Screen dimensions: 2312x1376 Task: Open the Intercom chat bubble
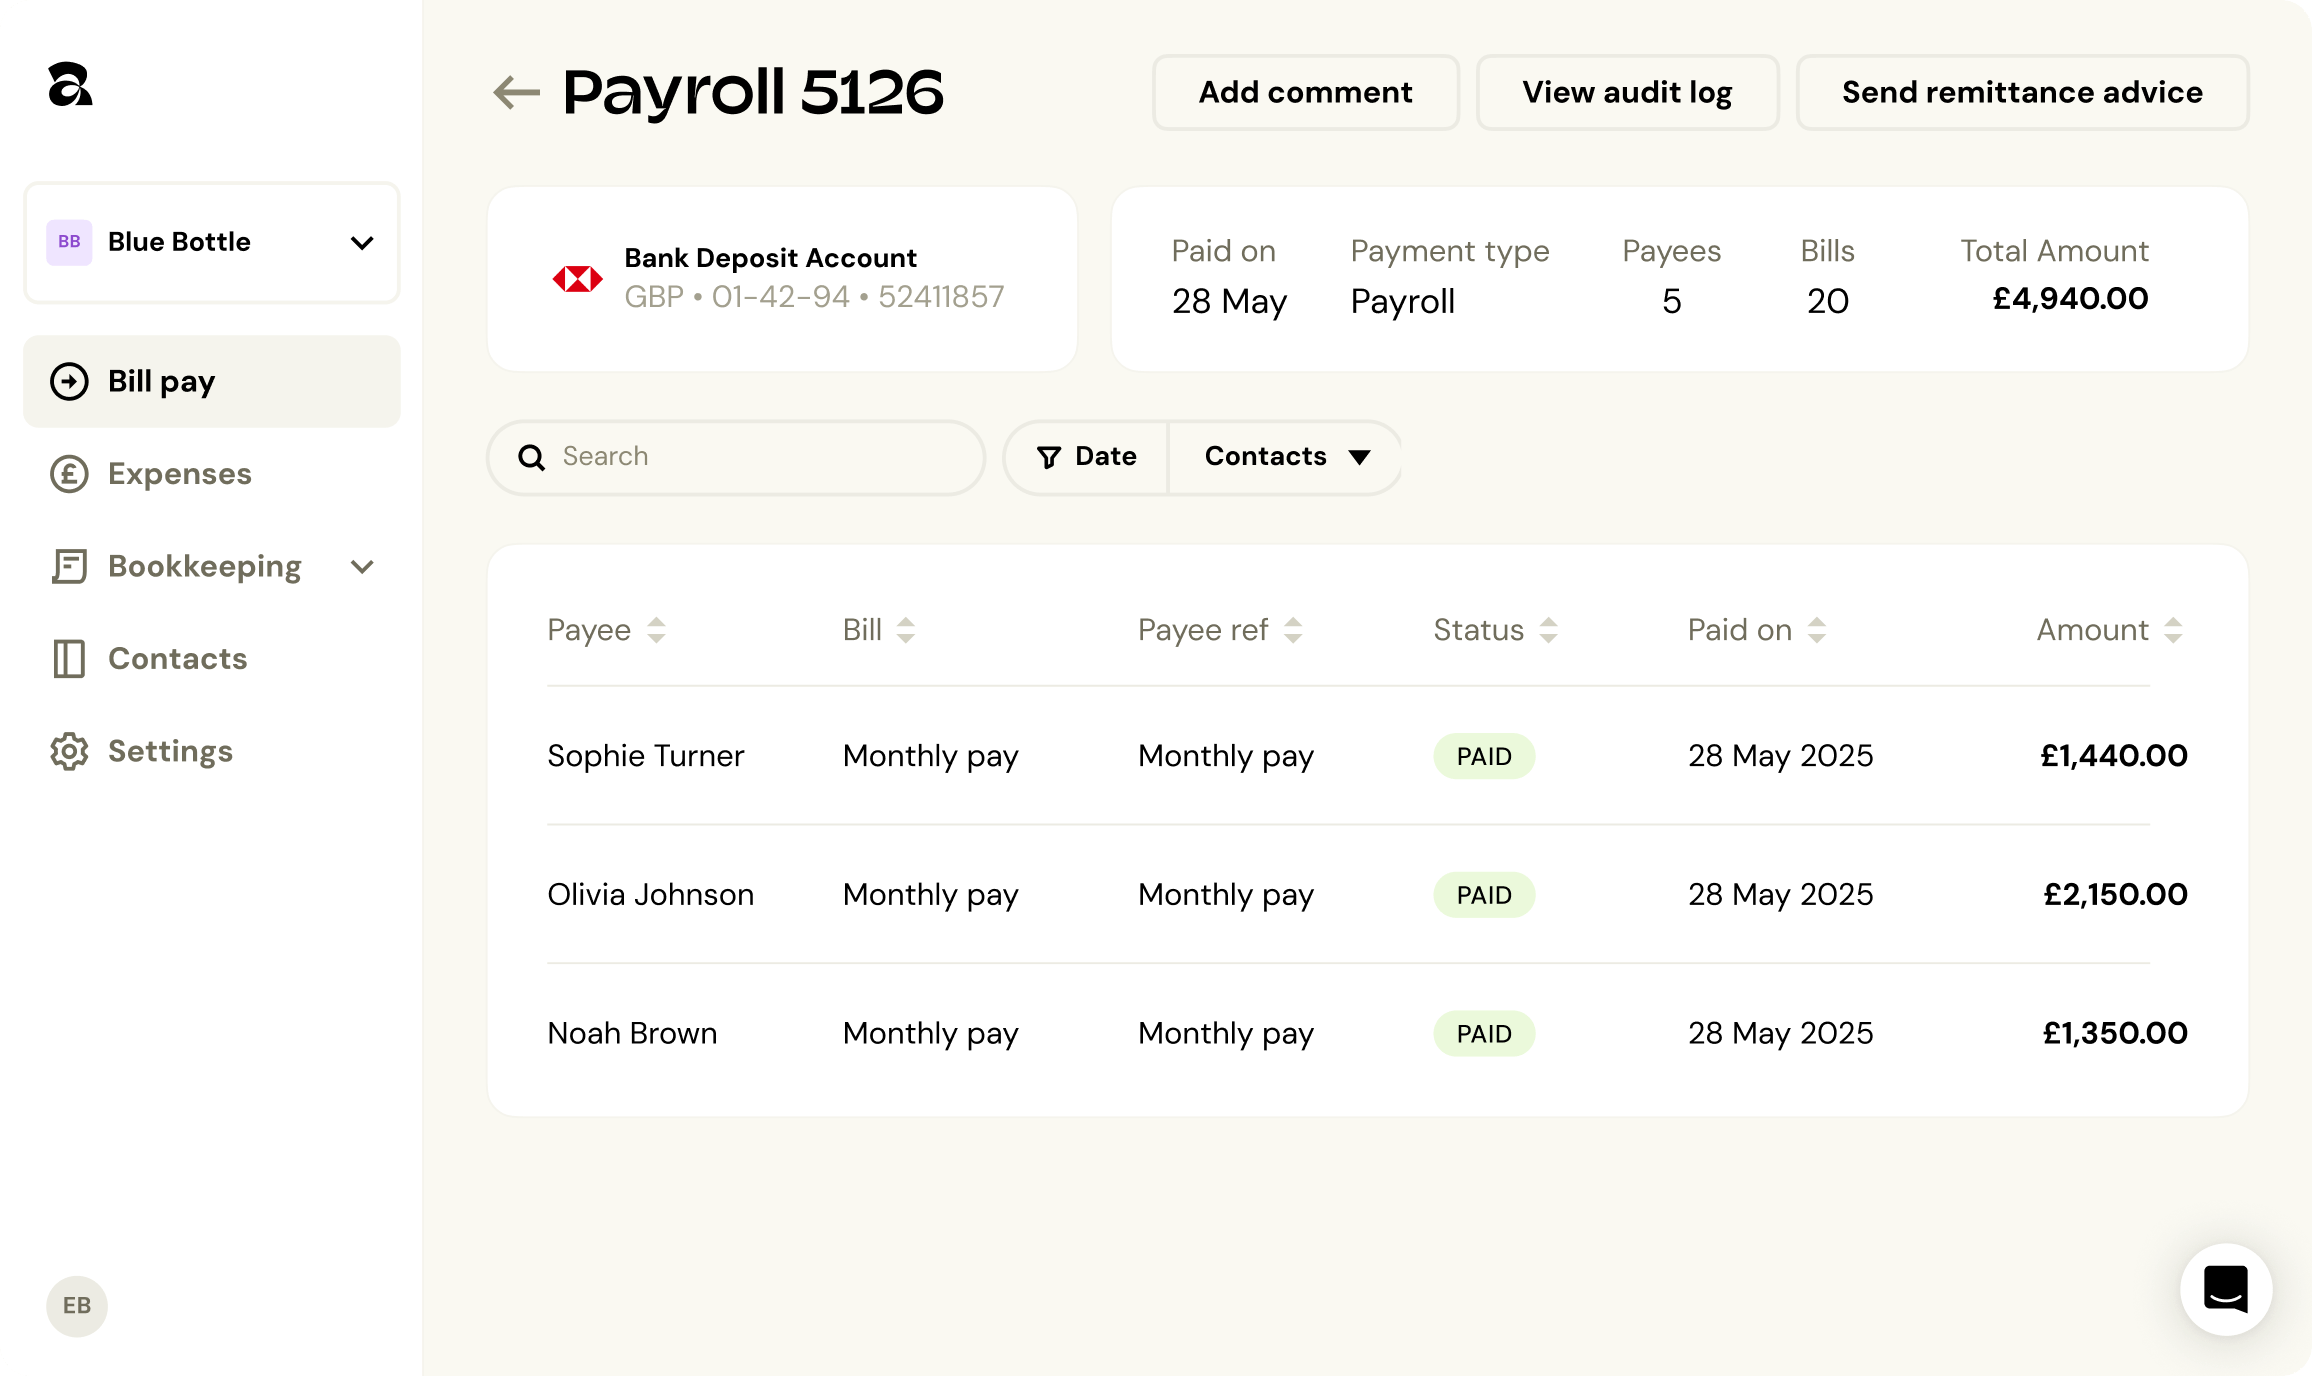2225,1290
